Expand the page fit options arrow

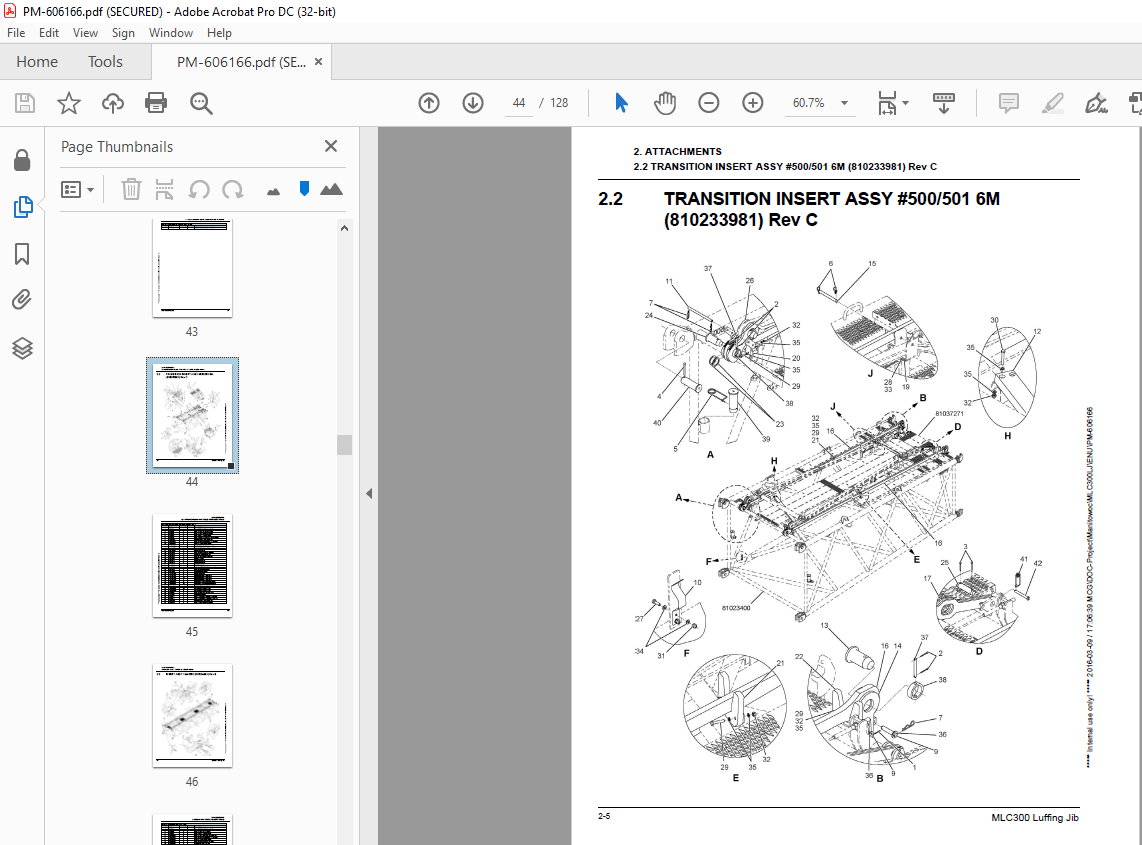[905, 103]
